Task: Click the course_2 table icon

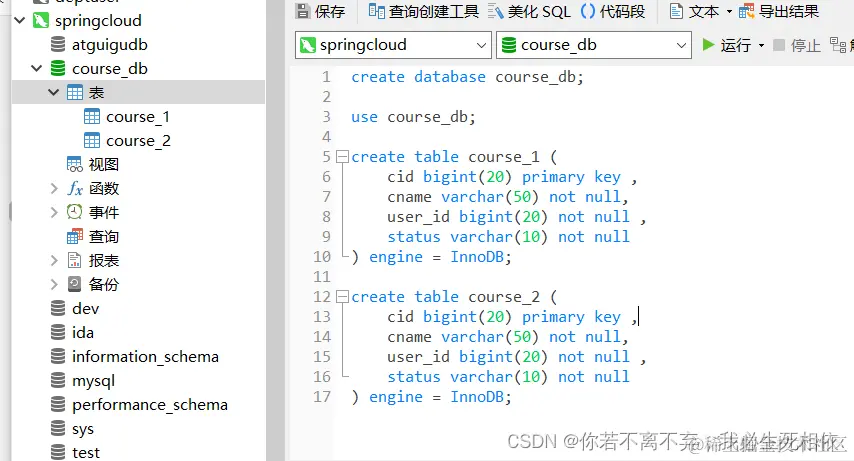Action: [92, 141]
